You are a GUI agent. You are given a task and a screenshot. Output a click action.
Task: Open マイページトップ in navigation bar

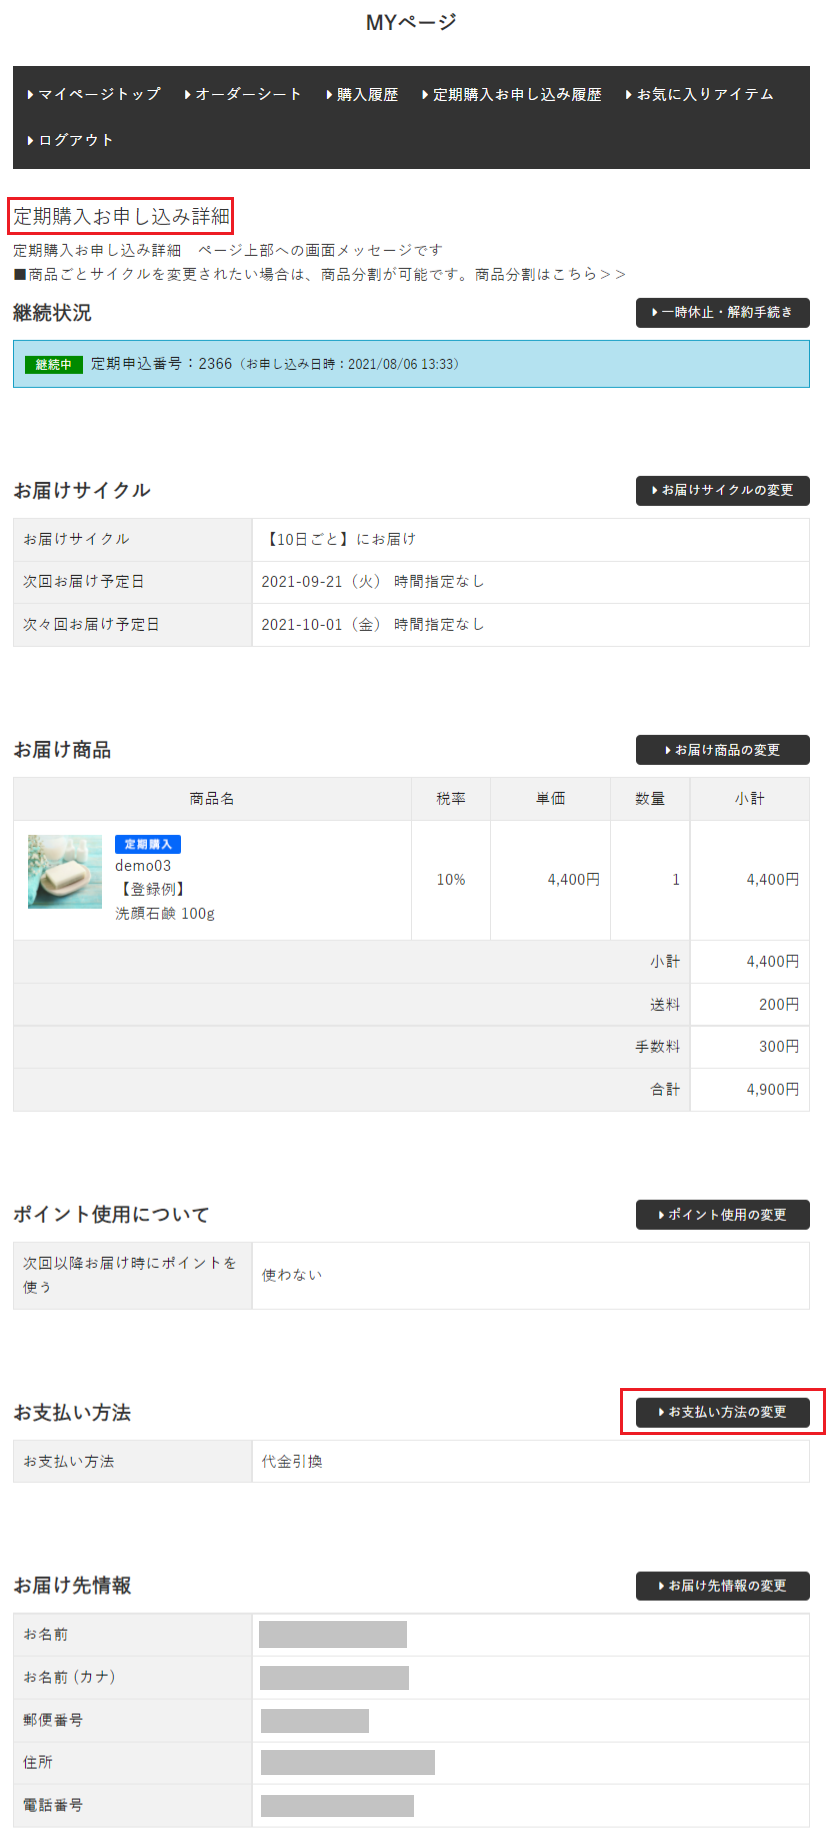tap(98, 94)
